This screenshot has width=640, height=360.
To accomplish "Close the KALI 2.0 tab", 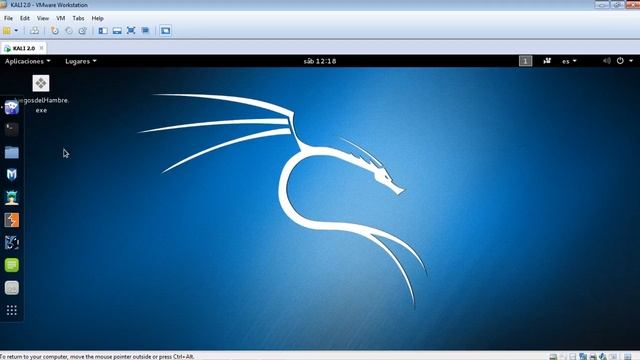I will pos(41,48).
